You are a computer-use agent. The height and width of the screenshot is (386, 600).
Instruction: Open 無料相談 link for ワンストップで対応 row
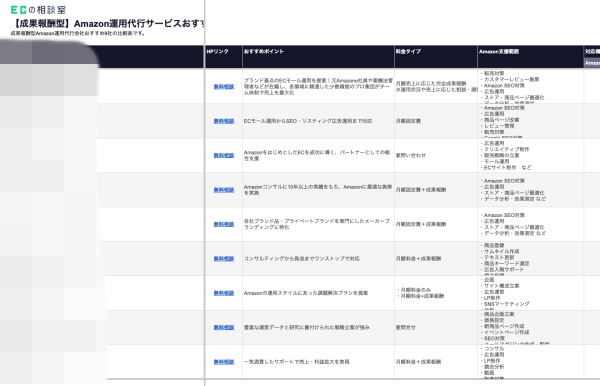pyautogui.click(x=224, y=259)
